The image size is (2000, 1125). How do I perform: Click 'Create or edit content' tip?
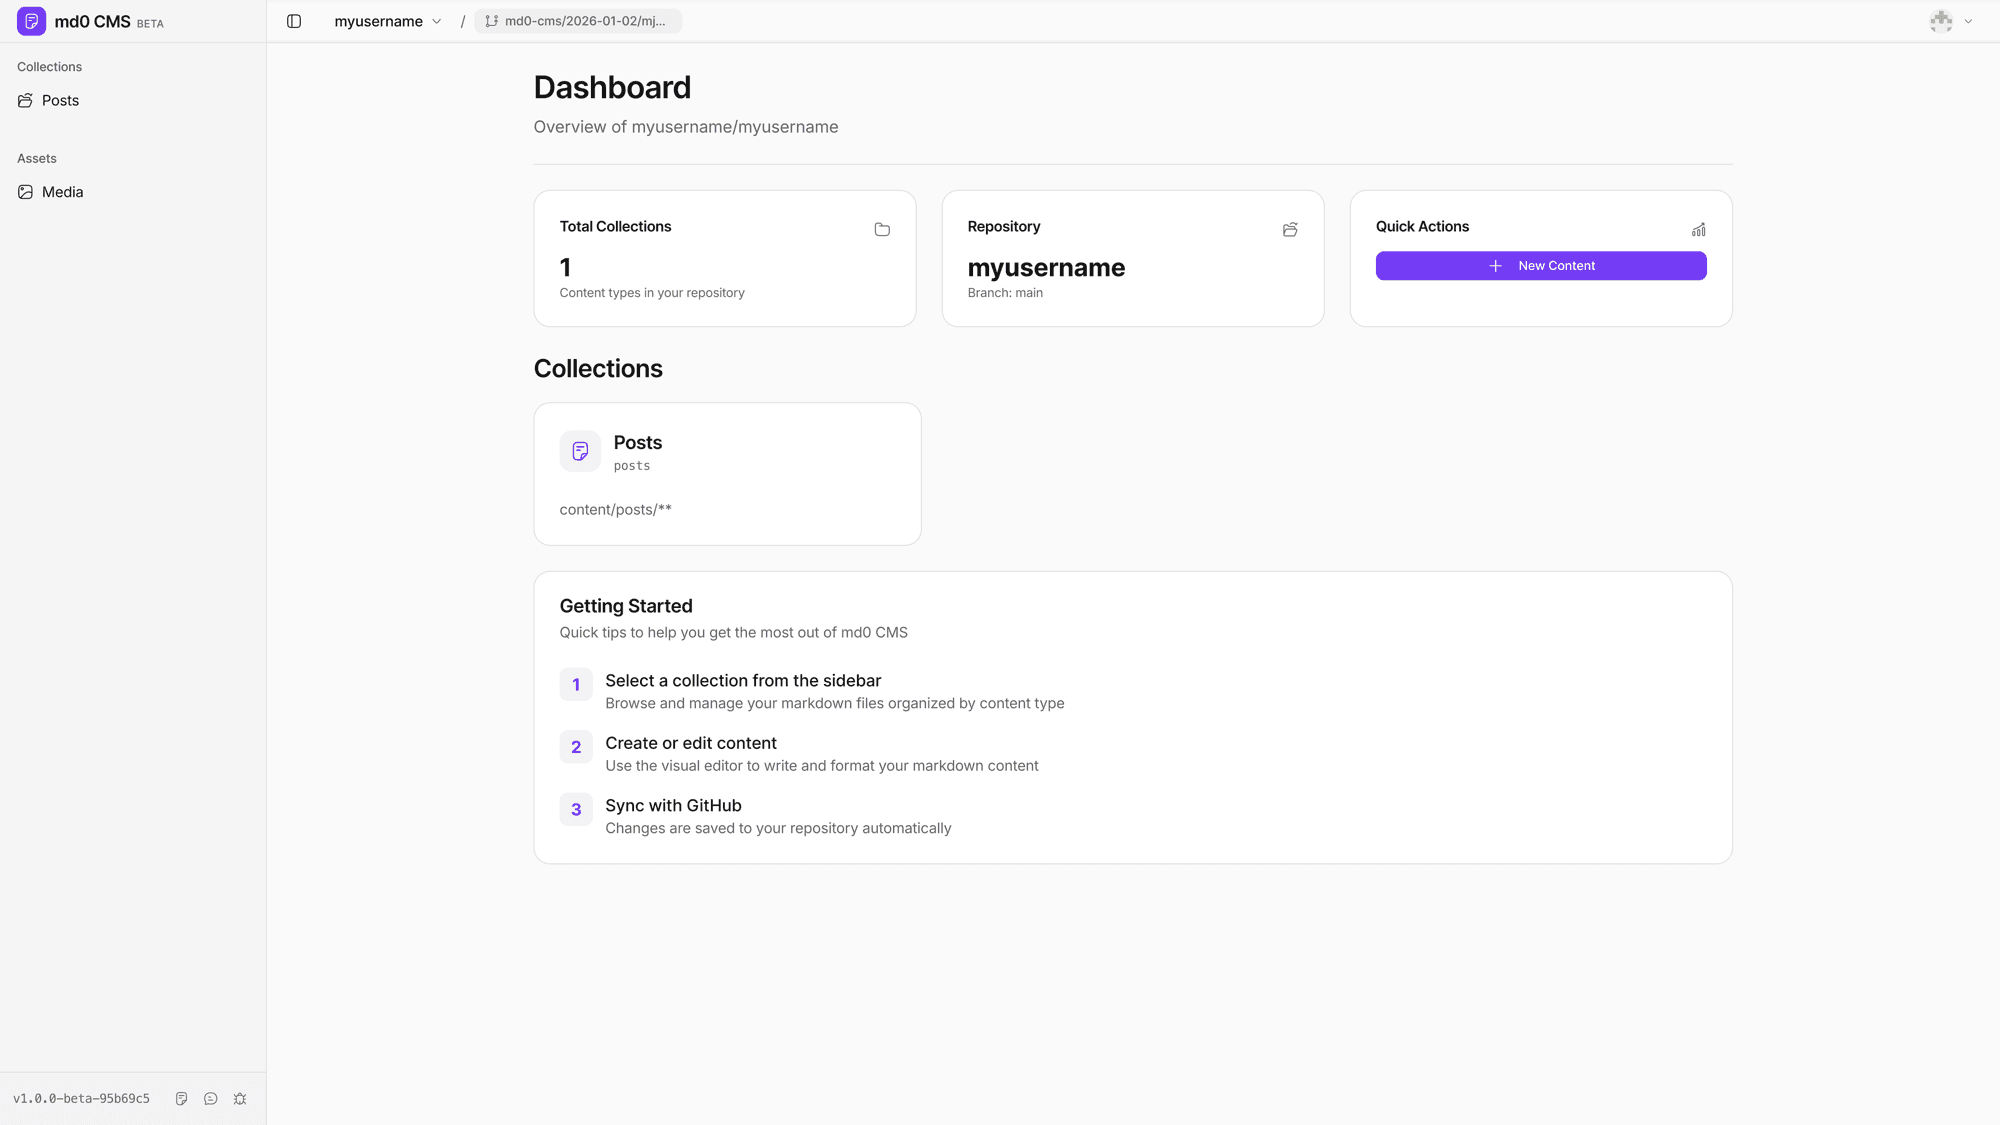[691, 743]
